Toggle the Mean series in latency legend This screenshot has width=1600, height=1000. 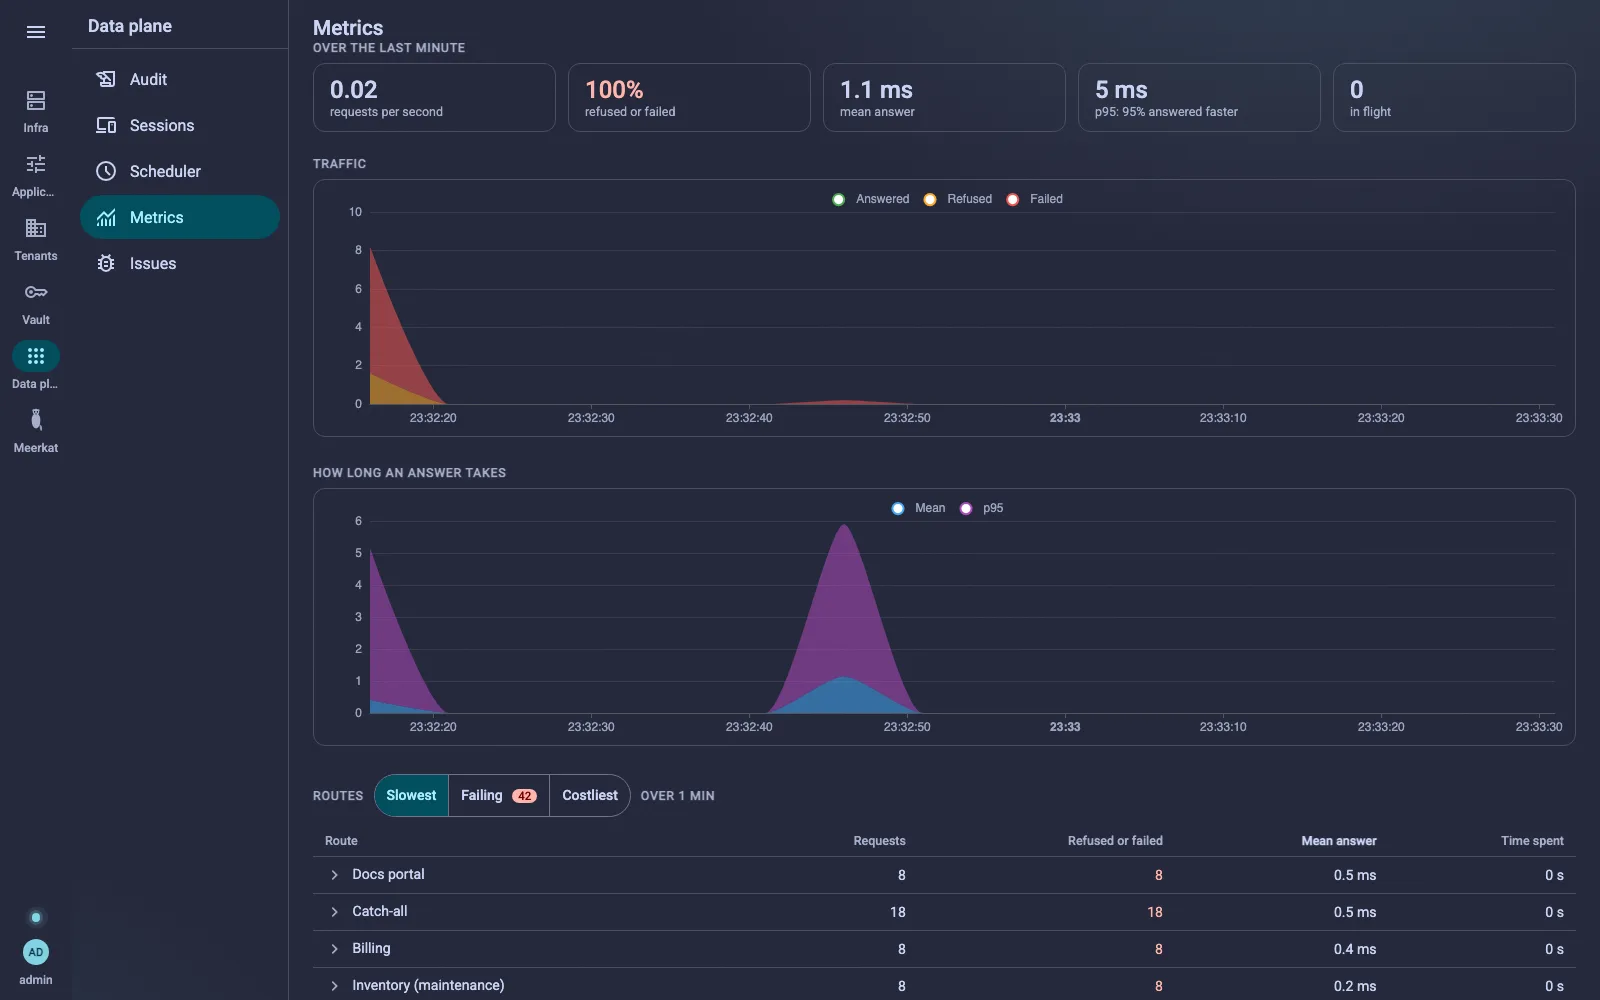click(918, 508)
